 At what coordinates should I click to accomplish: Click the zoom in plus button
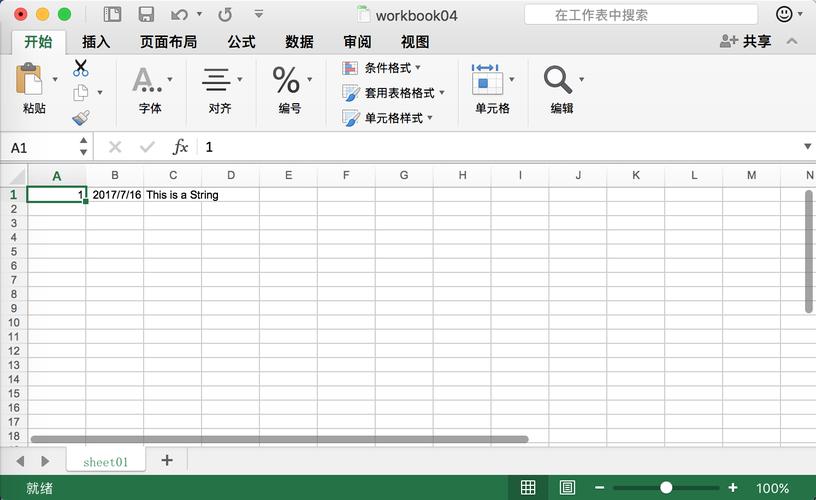[733, 488]
